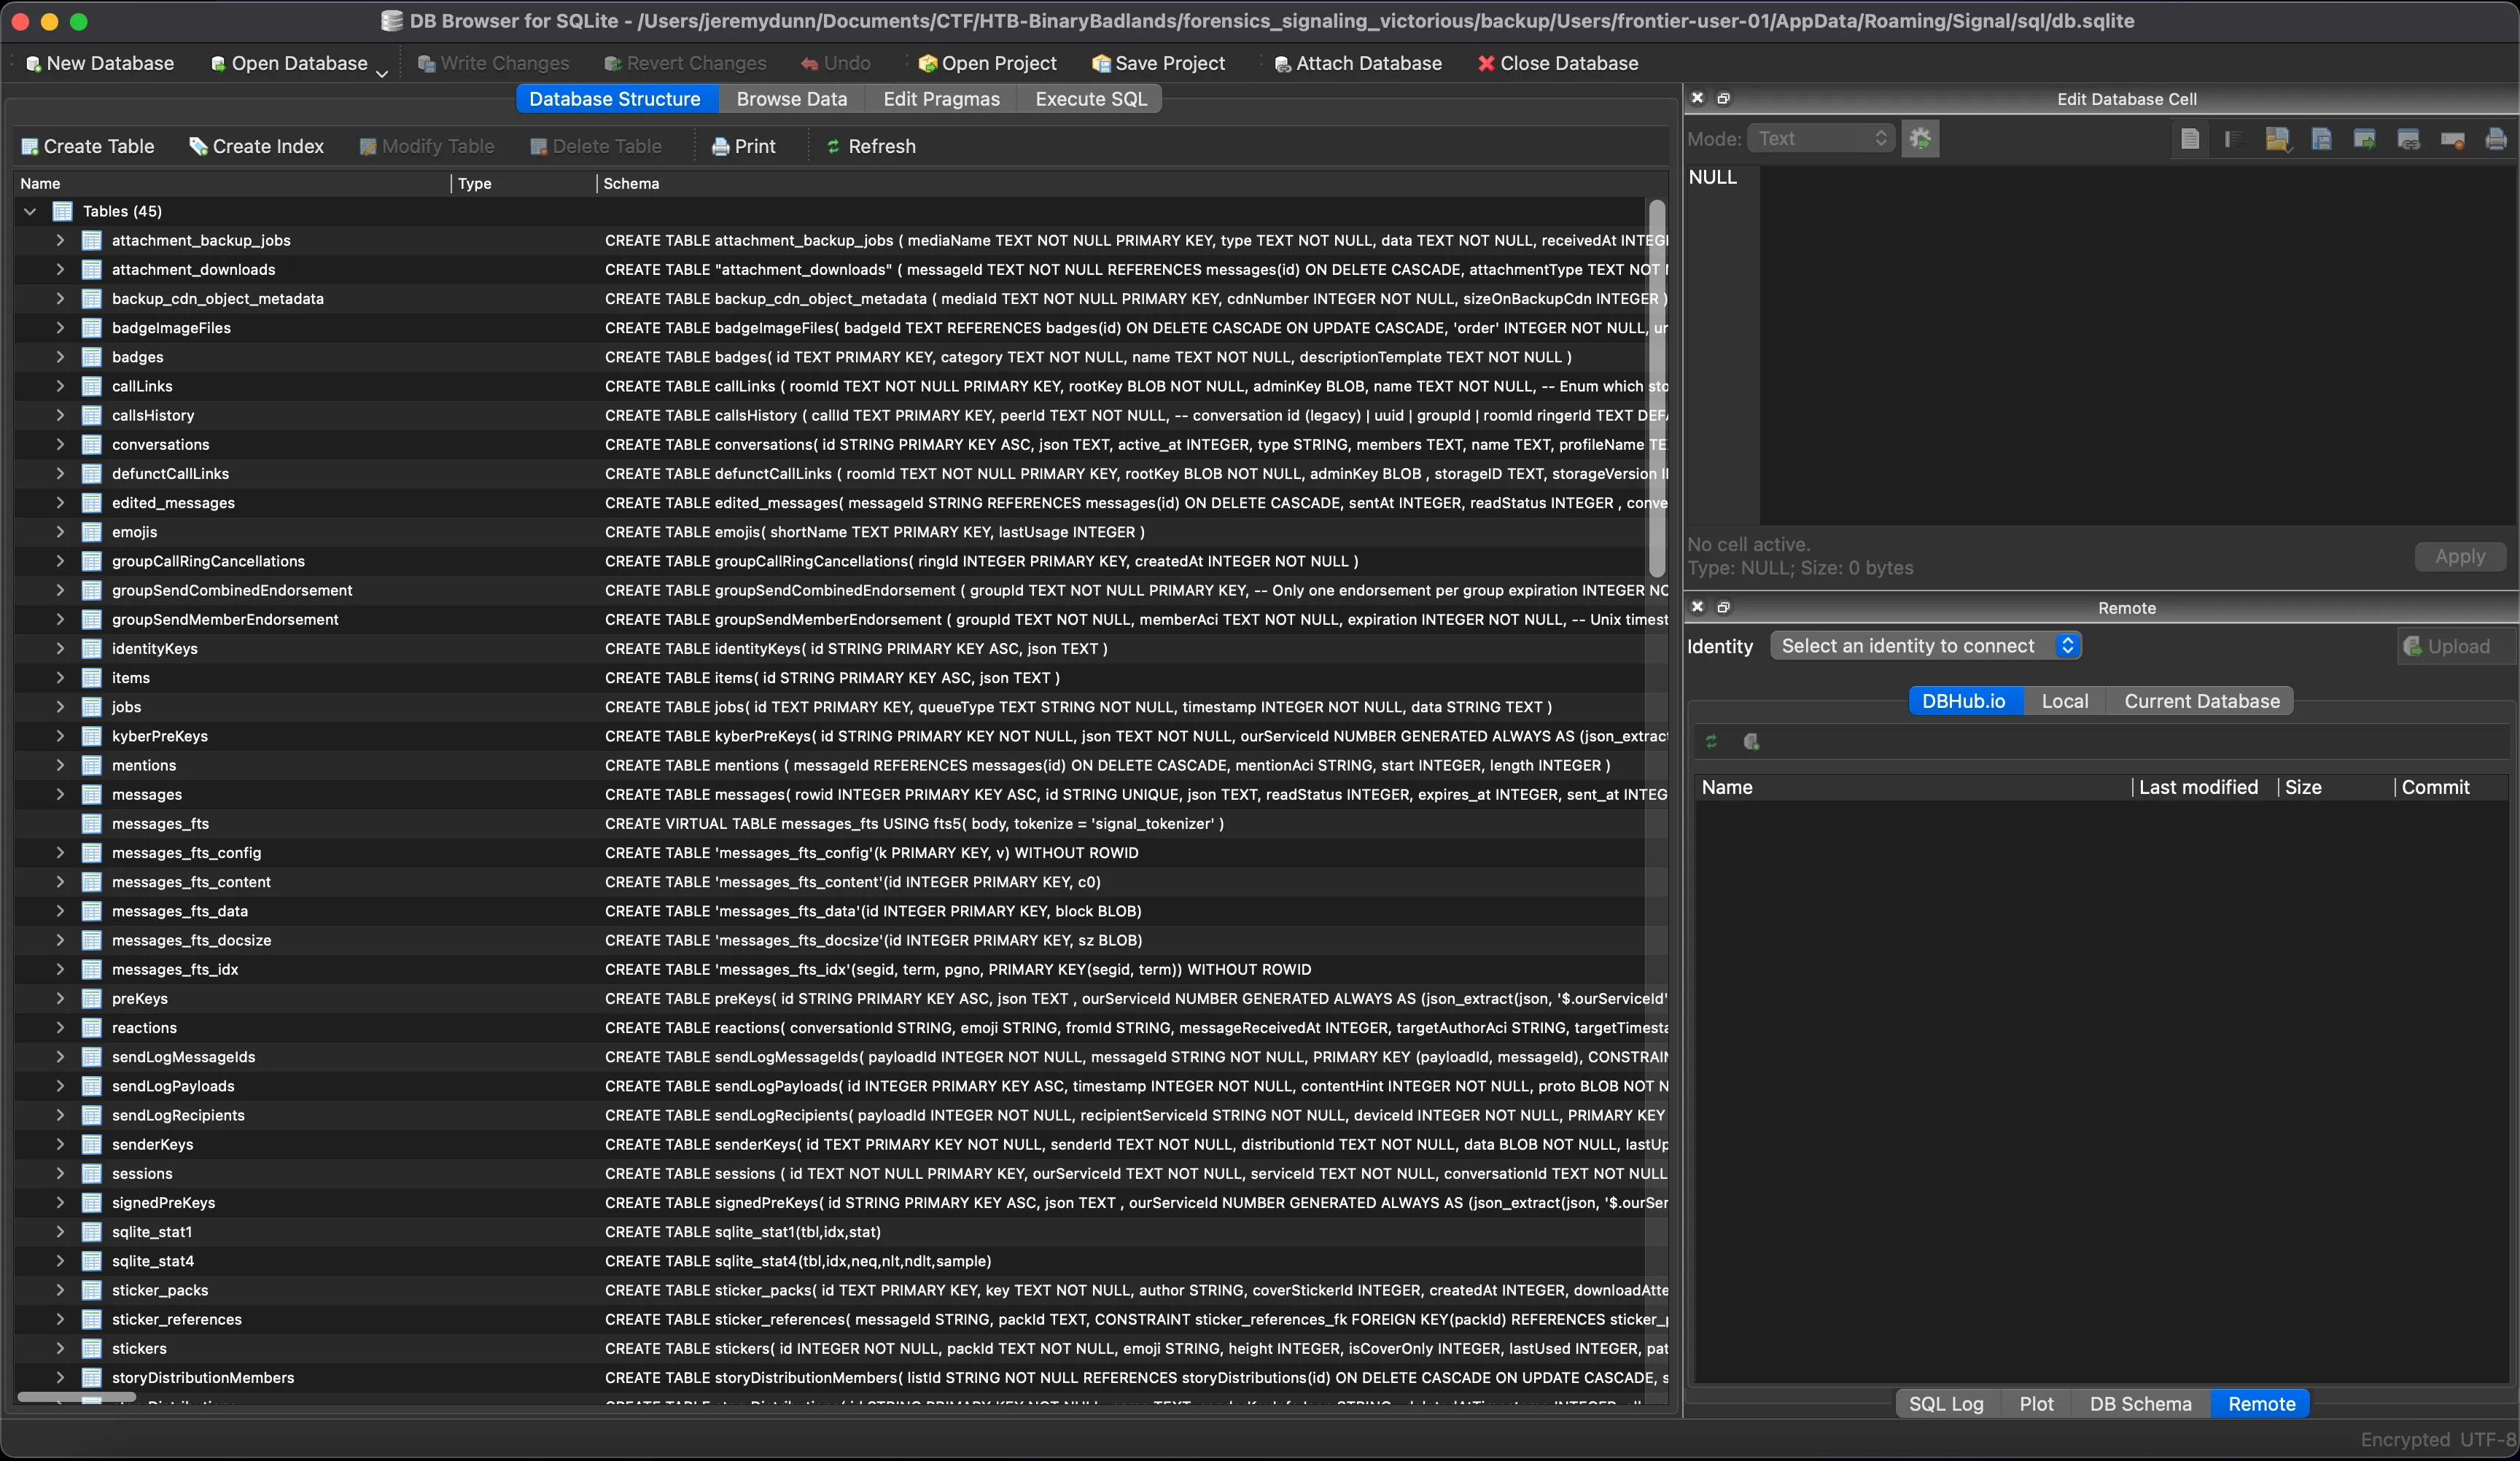Click the open link icon
The height and width of the screenshot is (1461, 2520).
(x=2408, y=139)
